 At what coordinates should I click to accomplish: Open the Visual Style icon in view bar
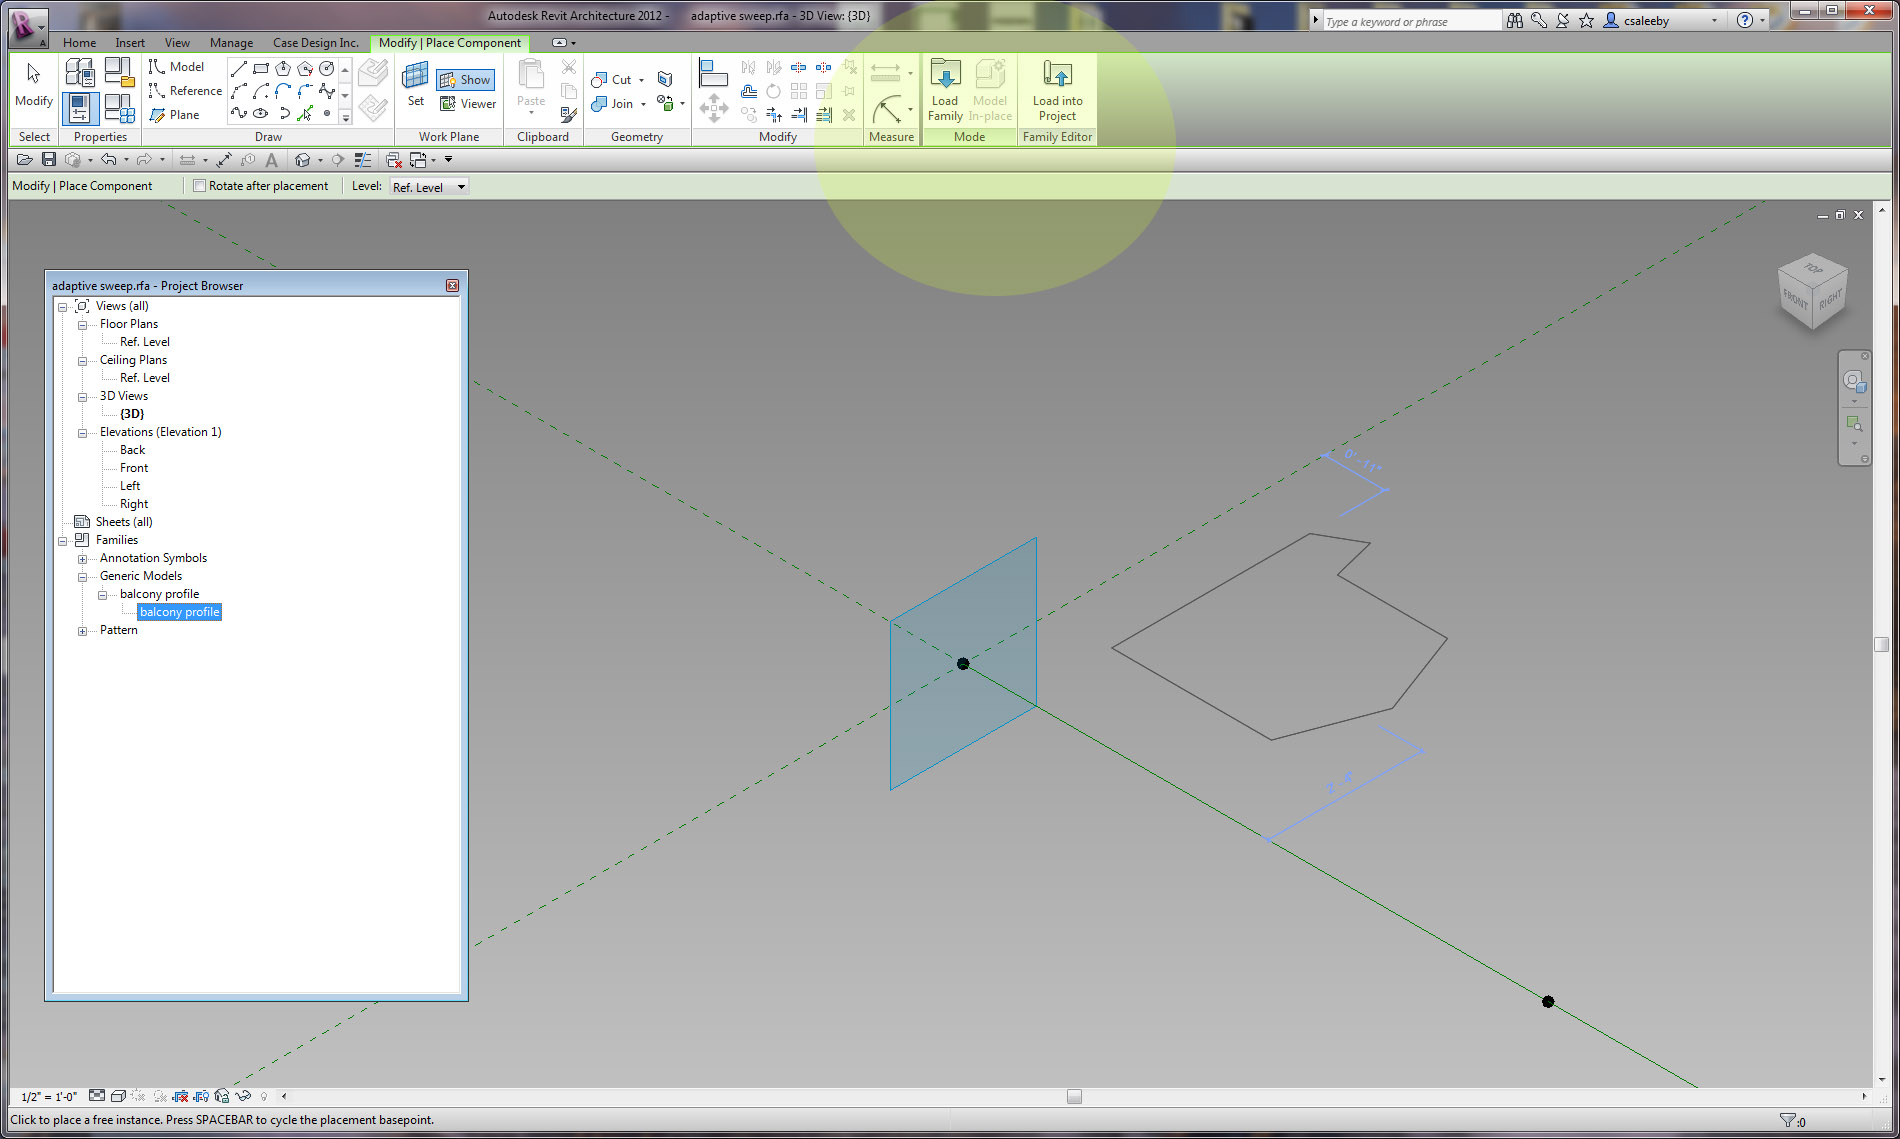[x=118, y=1096]
